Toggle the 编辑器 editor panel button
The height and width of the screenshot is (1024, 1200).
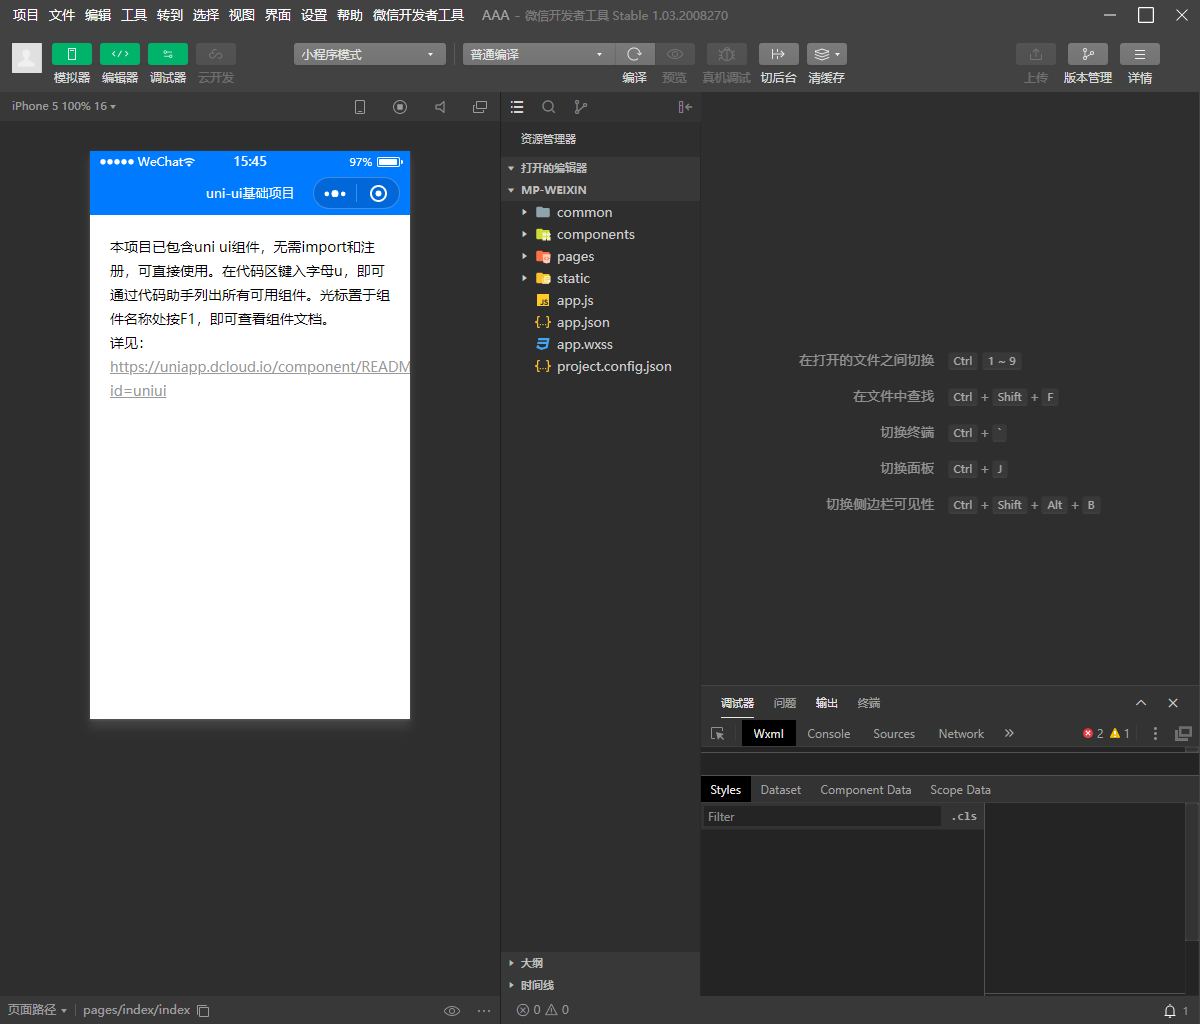[x=120, y=54]
